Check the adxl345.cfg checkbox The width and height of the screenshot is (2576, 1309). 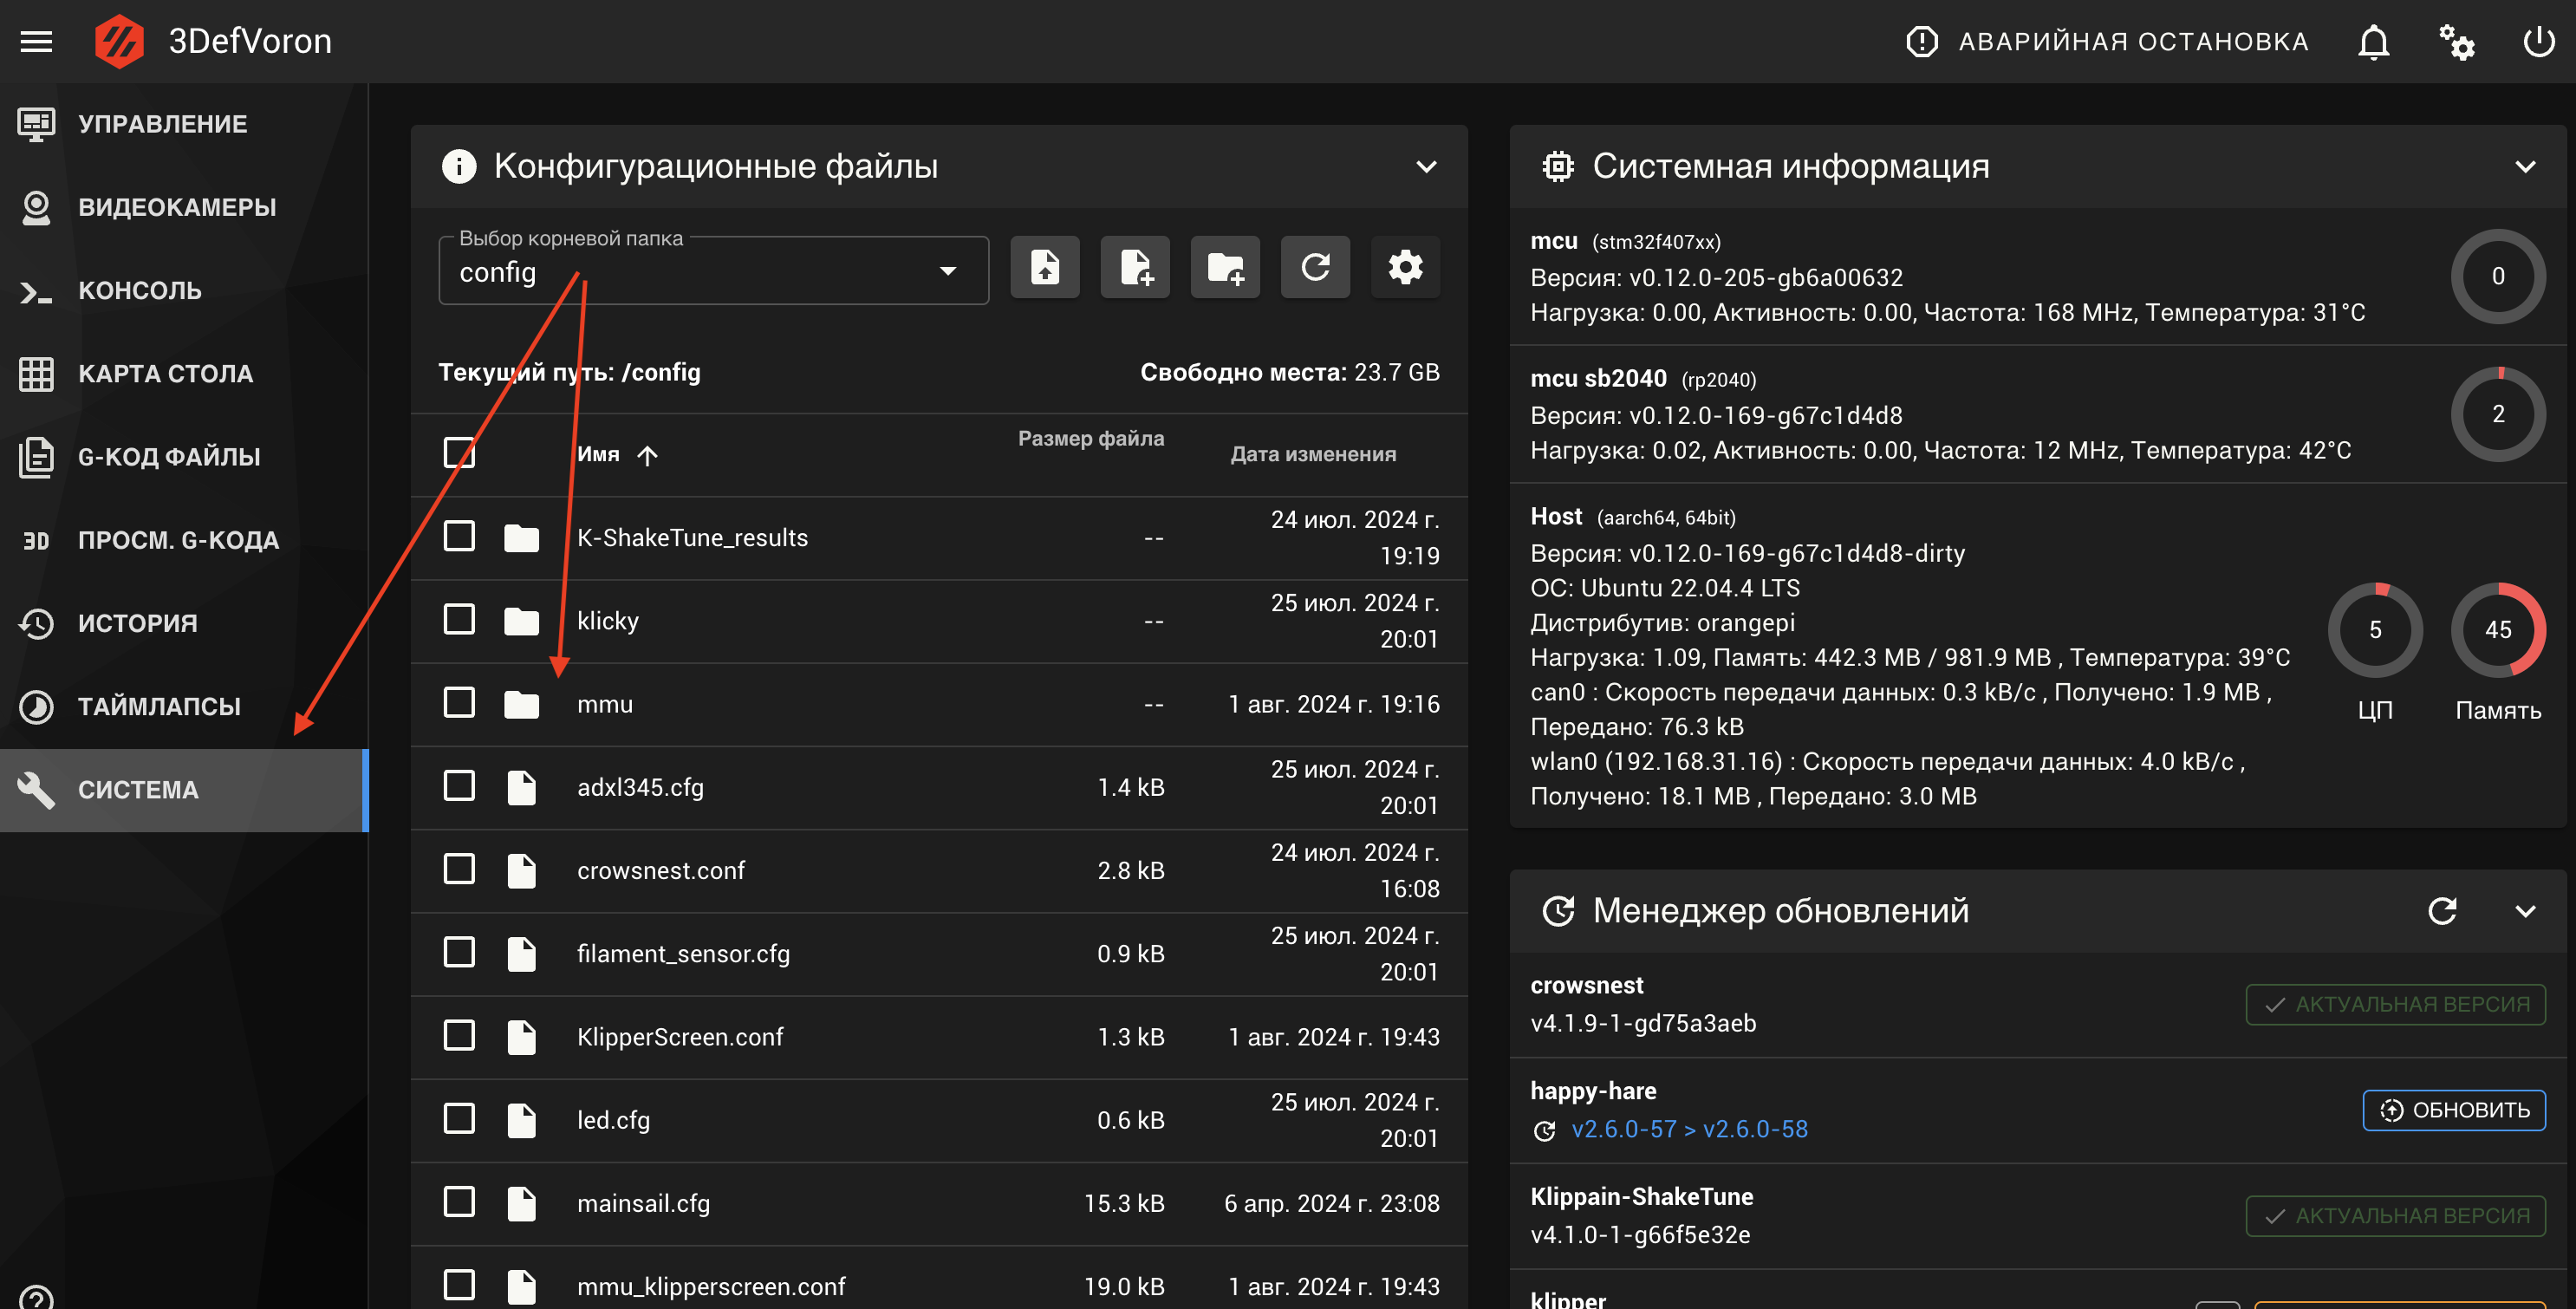pos(459,785)
